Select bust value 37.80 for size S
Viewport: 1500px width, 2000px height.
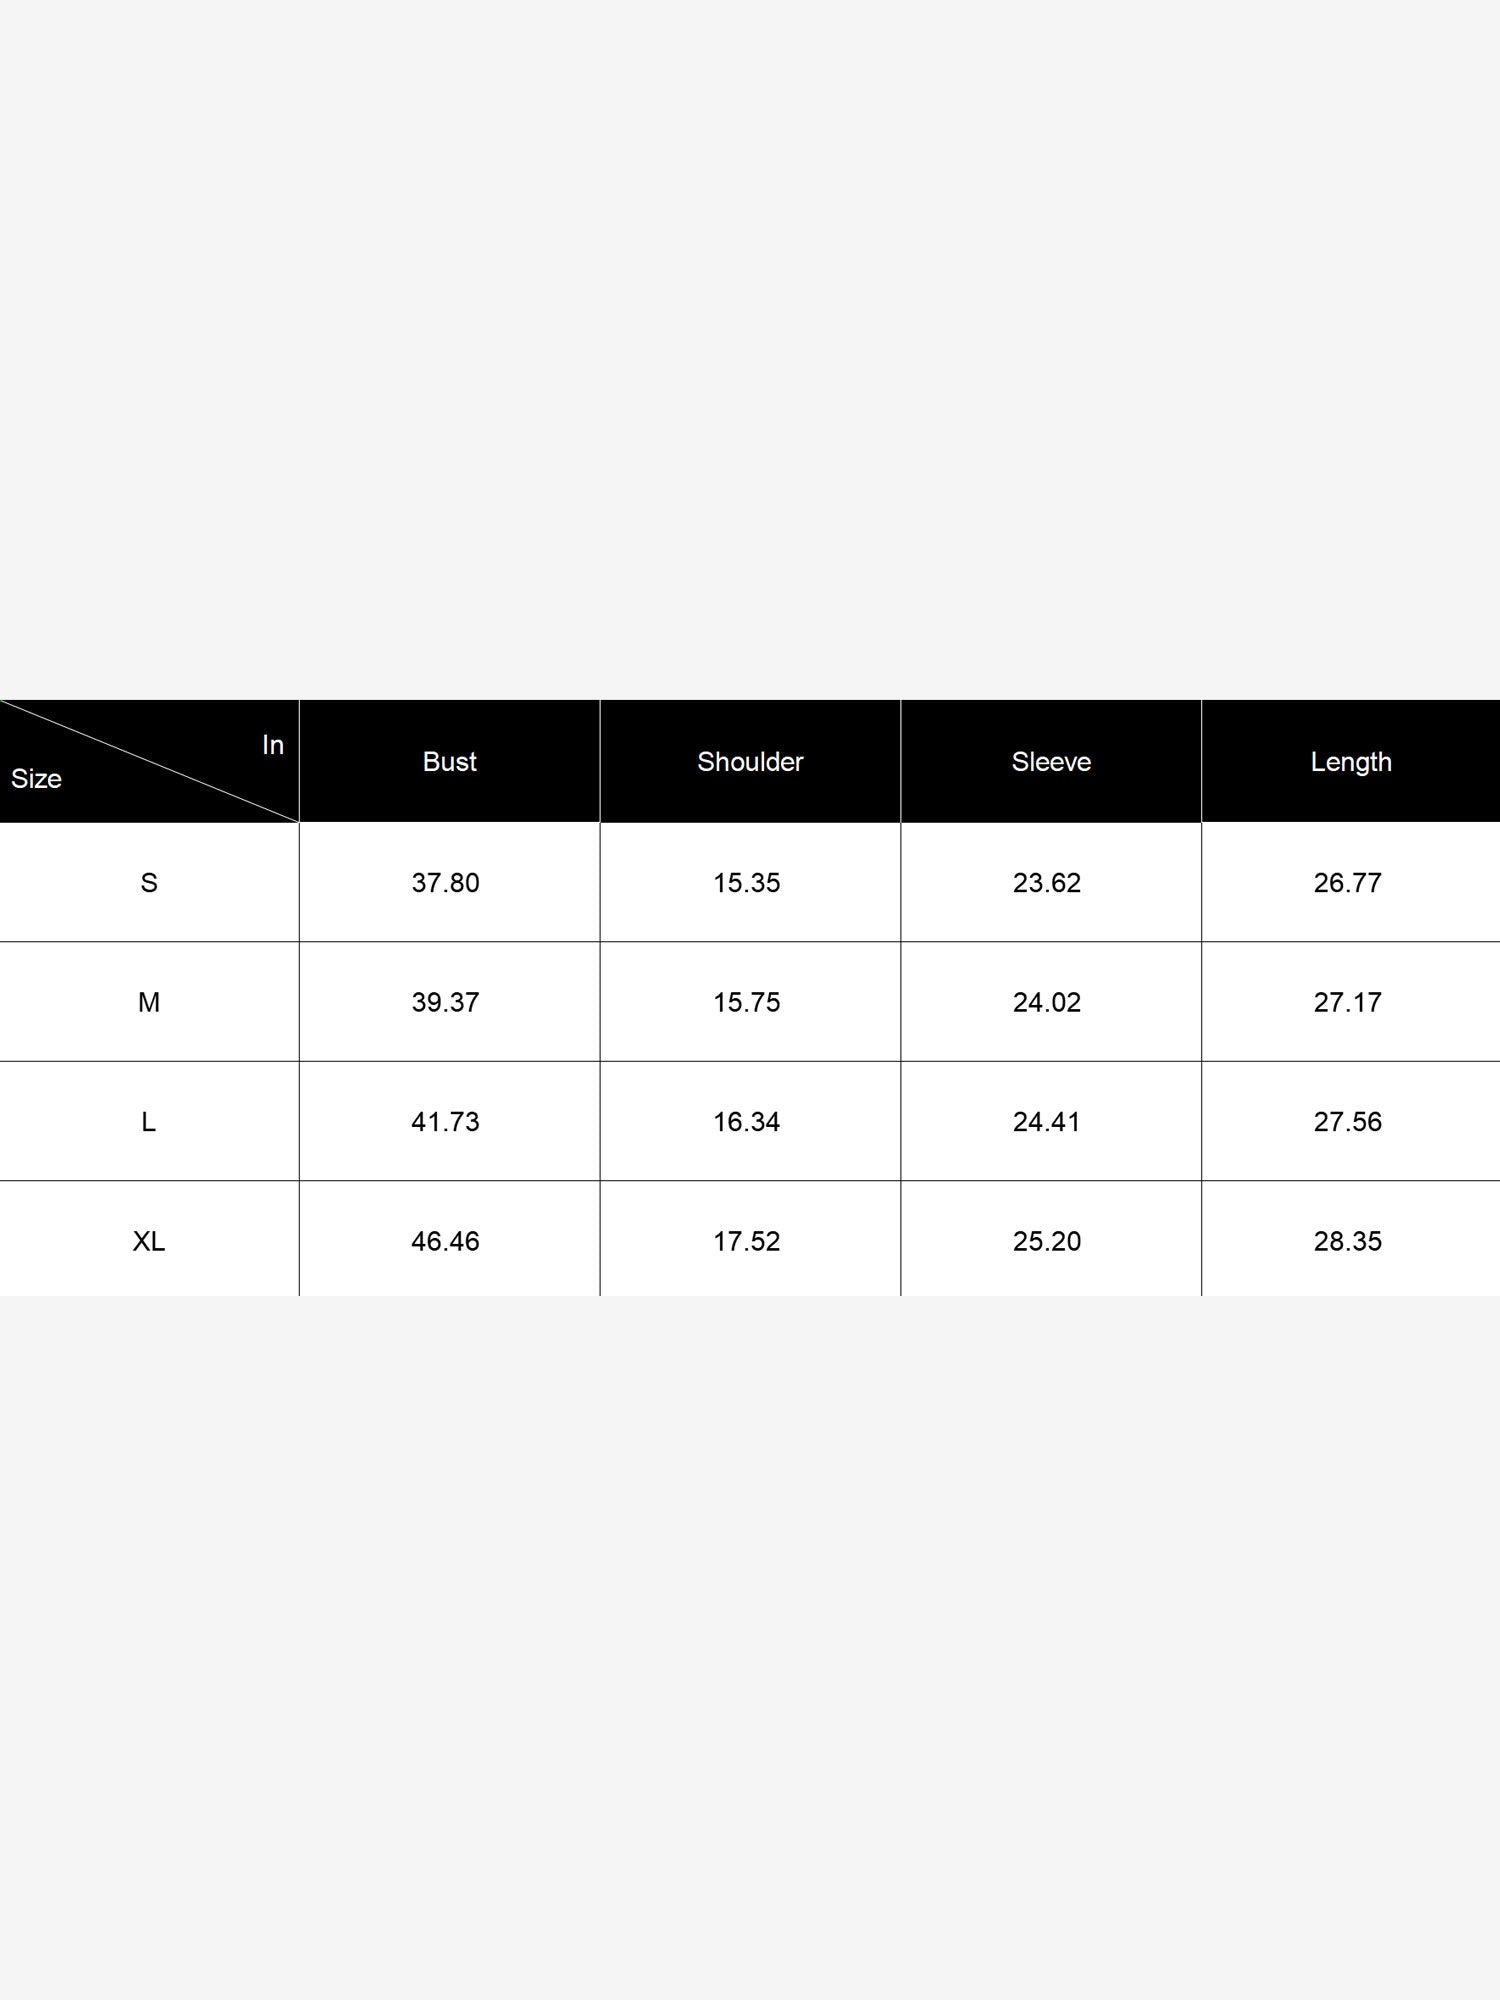point(445,883)
